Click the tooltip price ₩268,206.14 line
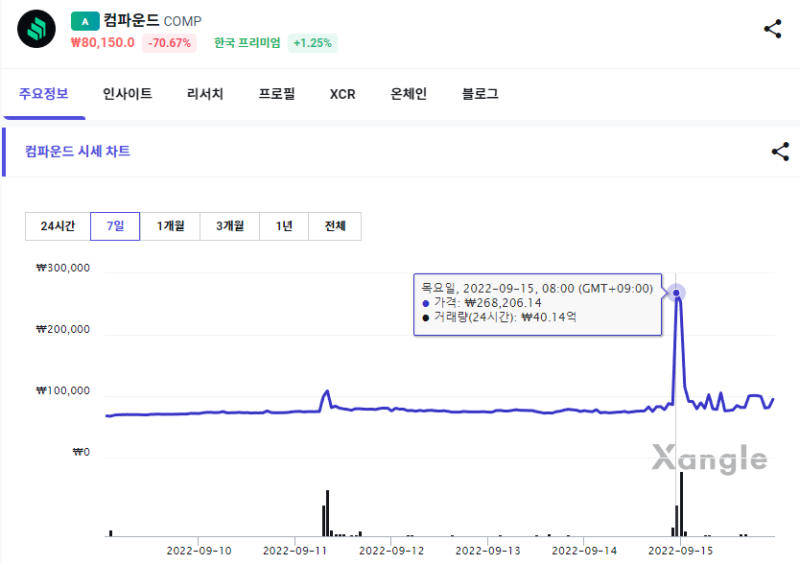Screen dimensions: 800x565 pos(482,303)
